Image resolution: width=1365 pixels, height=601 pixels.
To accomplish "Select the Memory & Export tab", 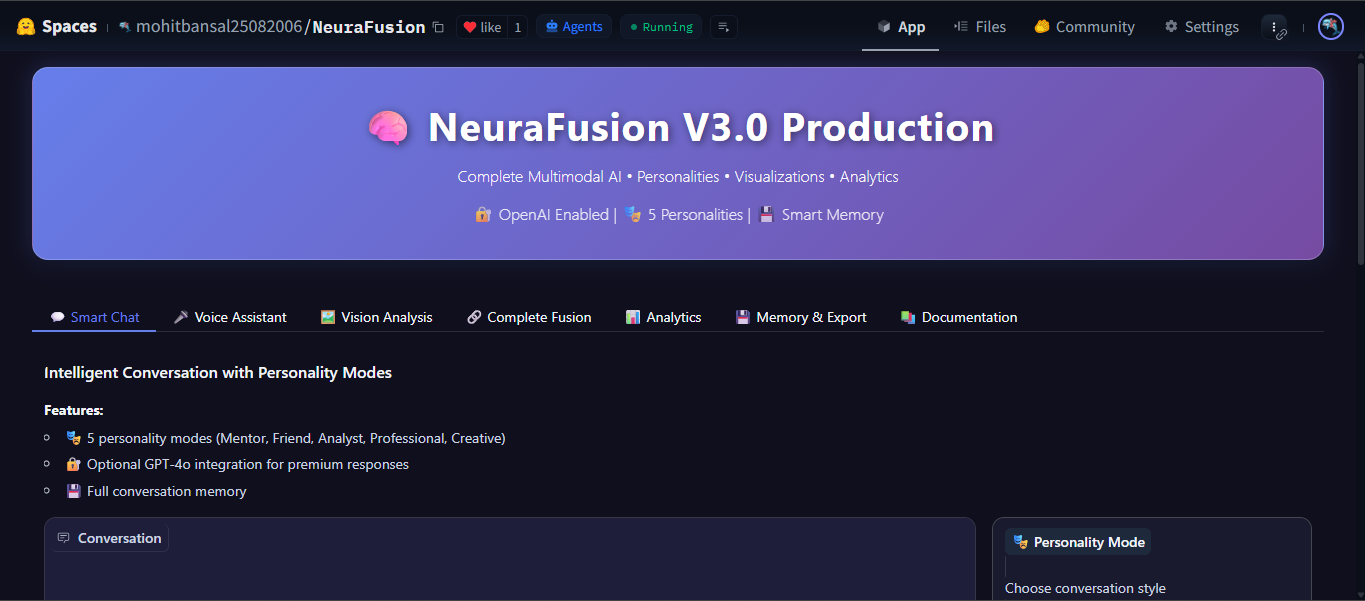I will click(801, 317).
